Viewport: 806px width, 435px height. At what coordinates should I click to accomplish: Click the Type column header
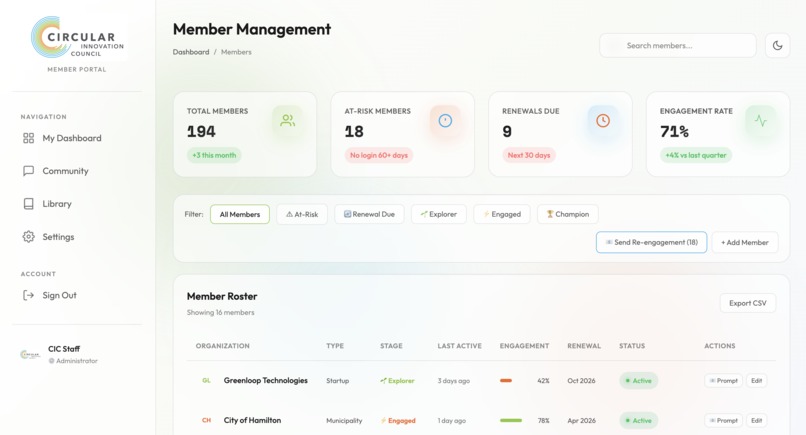(335, 346)
